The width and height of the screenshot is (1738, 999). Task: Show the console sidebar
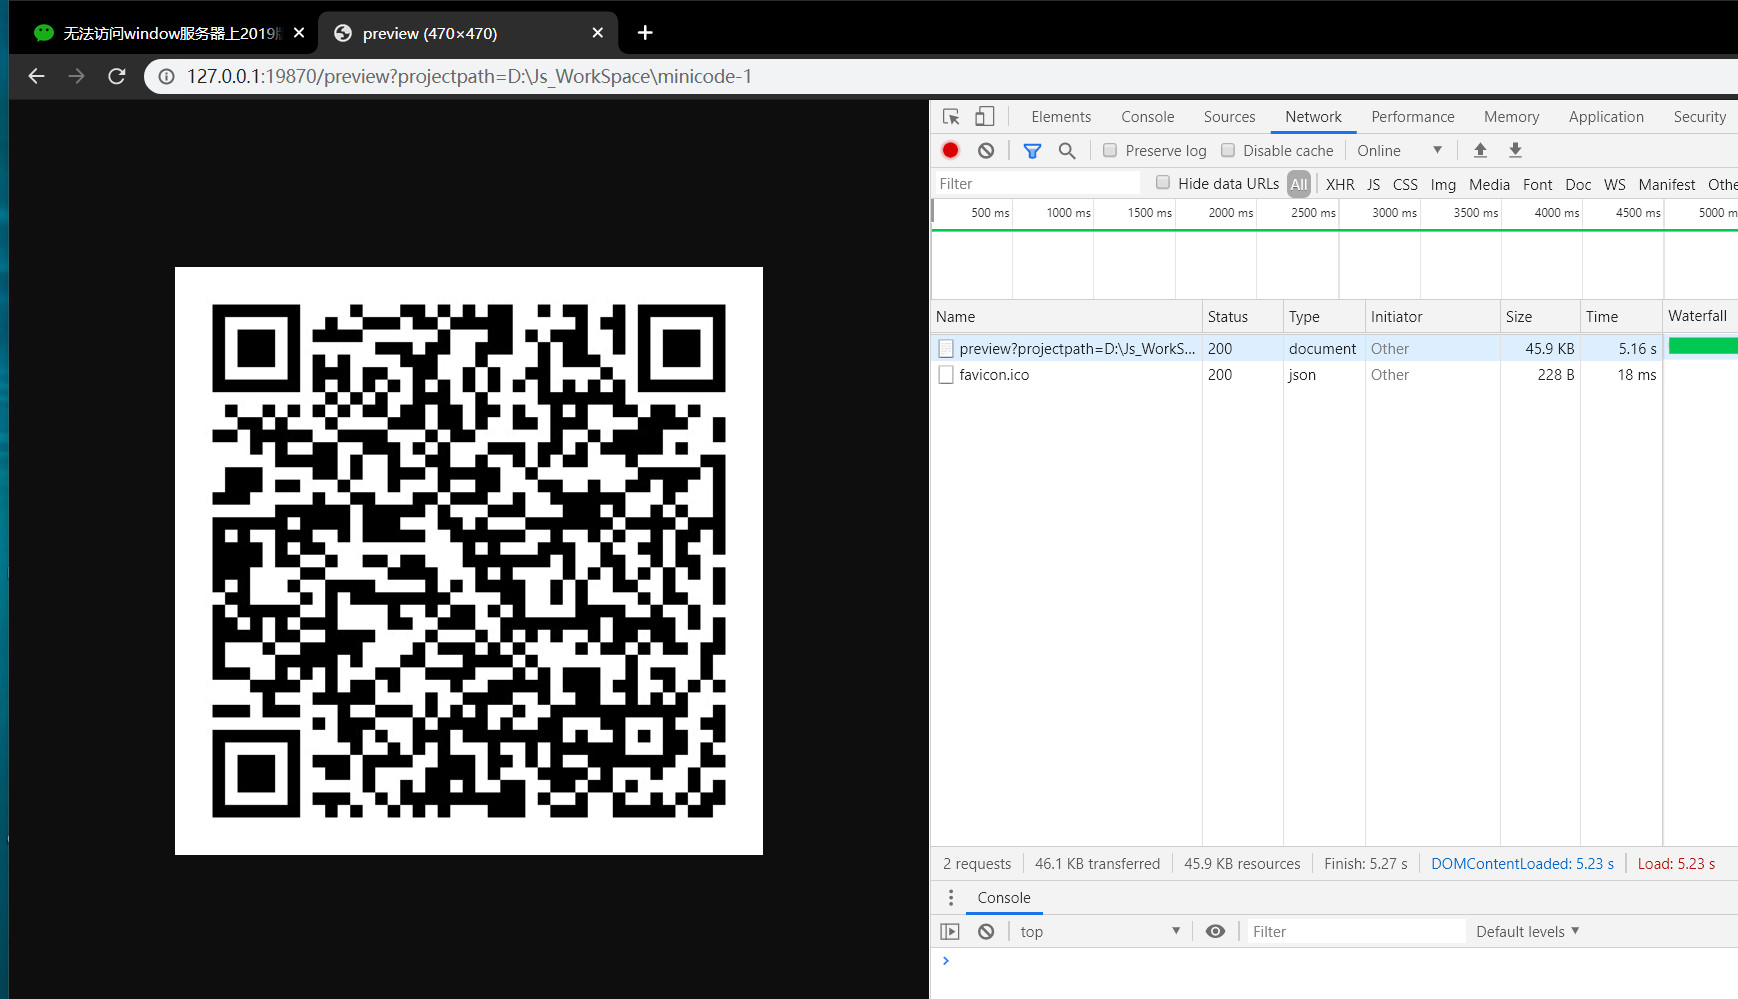(x=950, y=931)
